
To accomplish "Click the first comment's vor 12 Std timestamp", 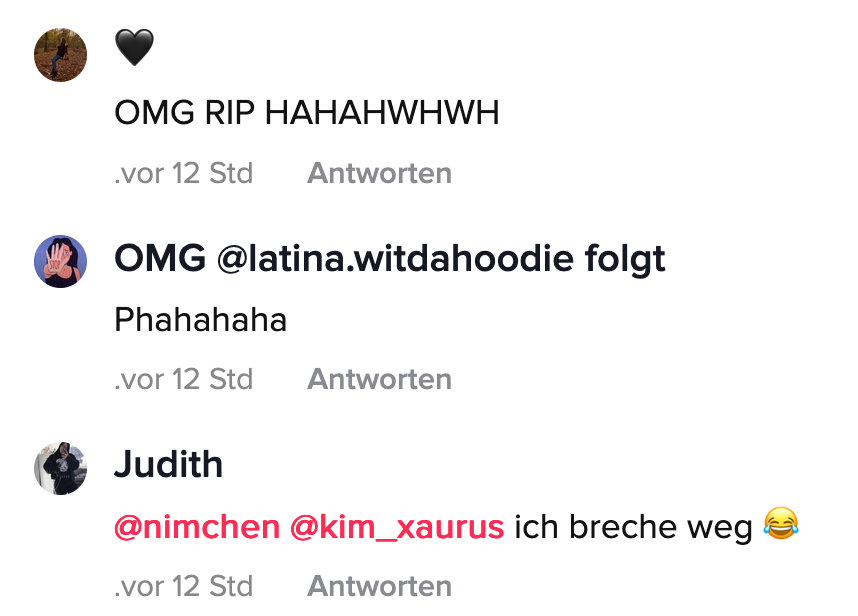I will click(x=183, y=173).
